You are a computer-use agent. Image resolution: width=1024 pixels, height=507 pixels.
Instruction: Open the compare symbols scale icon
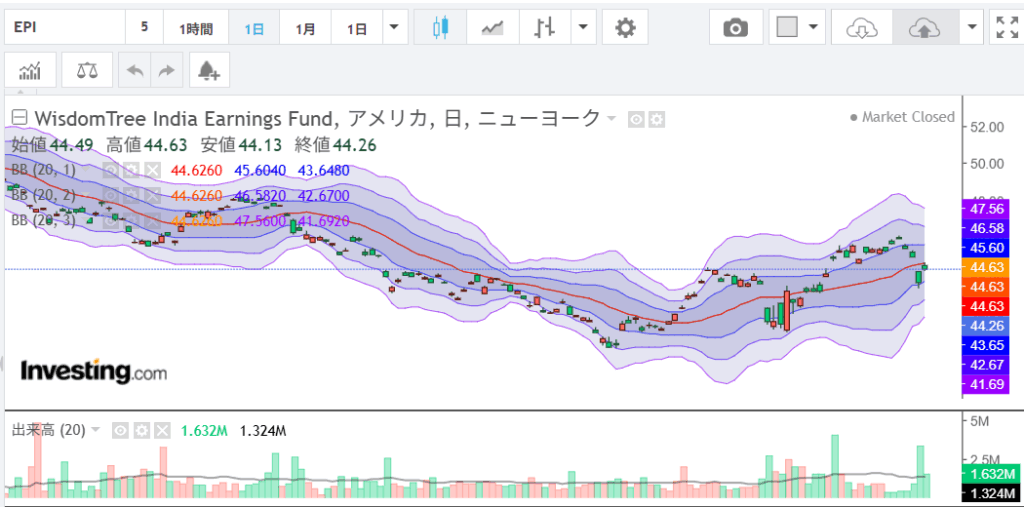tap(87, 70)
